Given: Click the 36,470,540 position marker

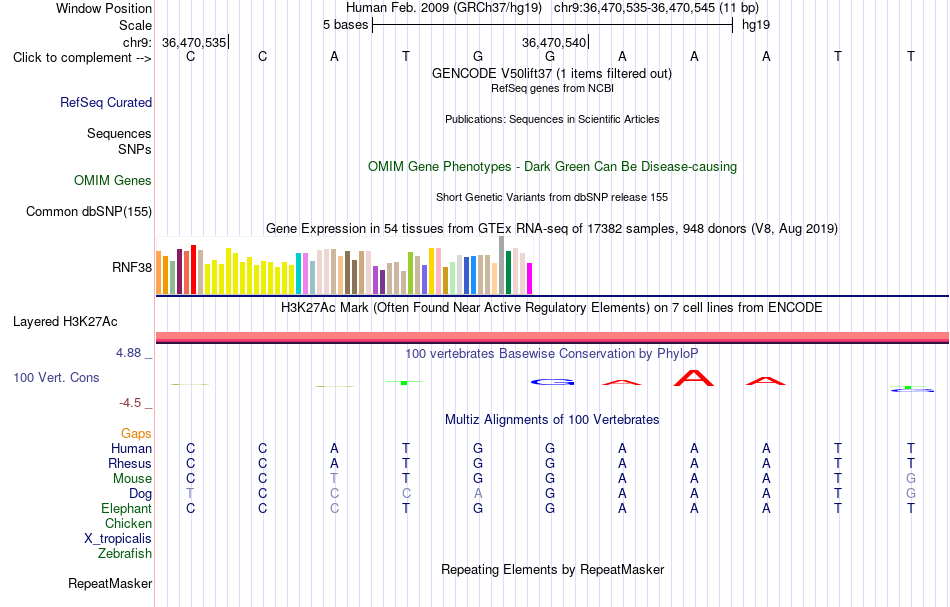Looking at the screenshot, I should click(554, 42).
